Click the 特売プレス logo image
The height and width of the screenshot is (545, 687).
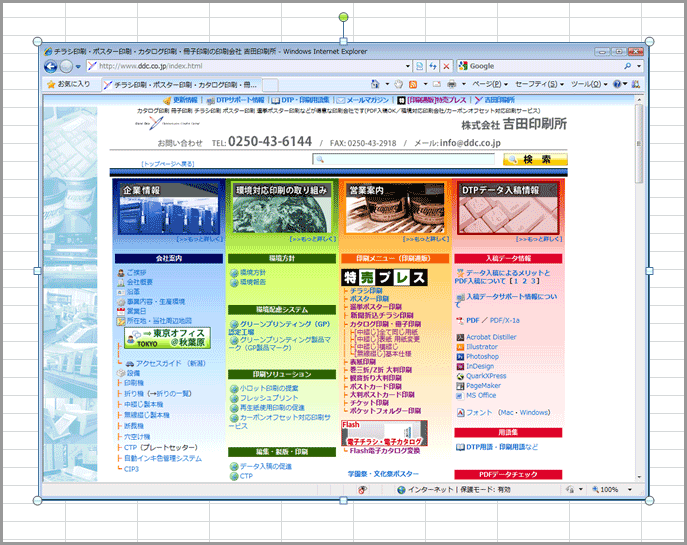384,277
